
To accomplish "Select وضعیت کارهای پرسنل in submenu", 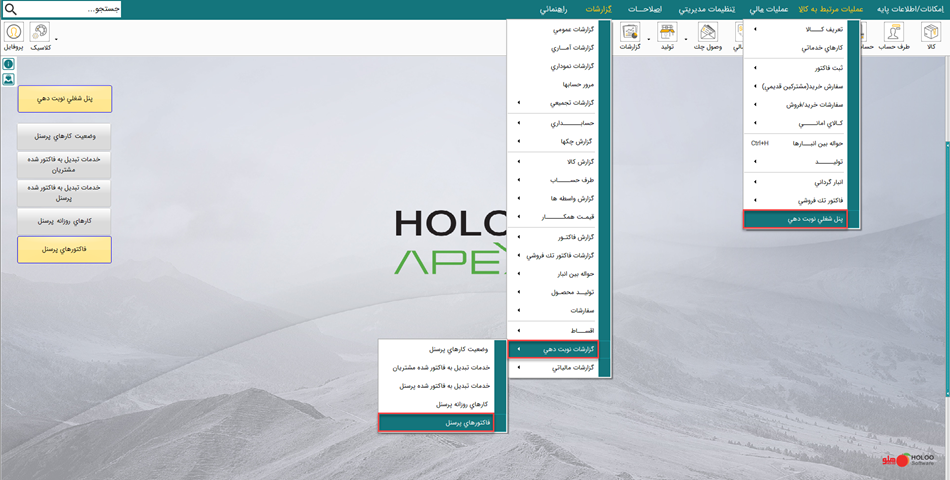I will tap(436, 349).
